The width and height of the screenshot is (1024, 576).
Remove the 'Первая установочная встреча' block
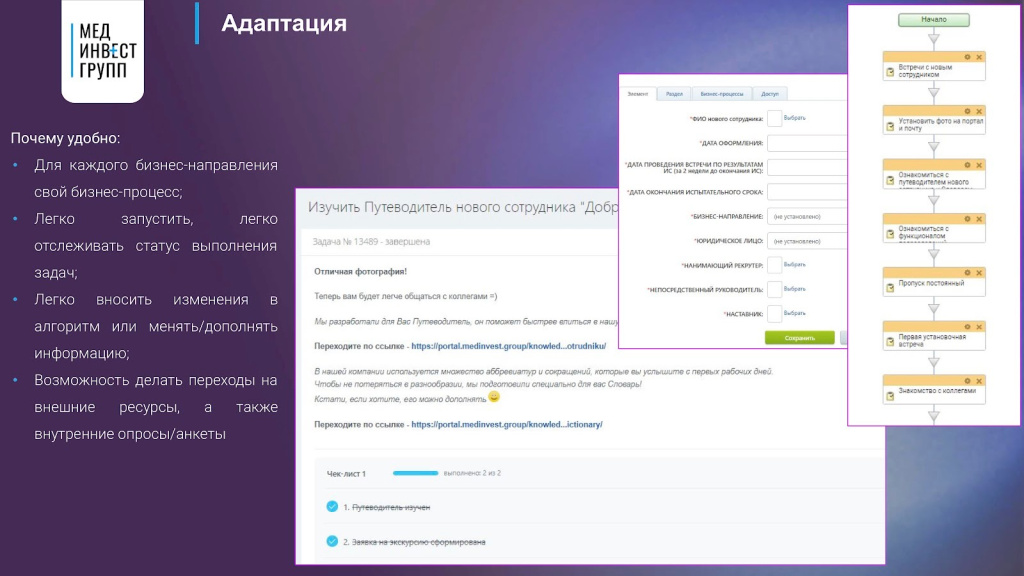978,325
